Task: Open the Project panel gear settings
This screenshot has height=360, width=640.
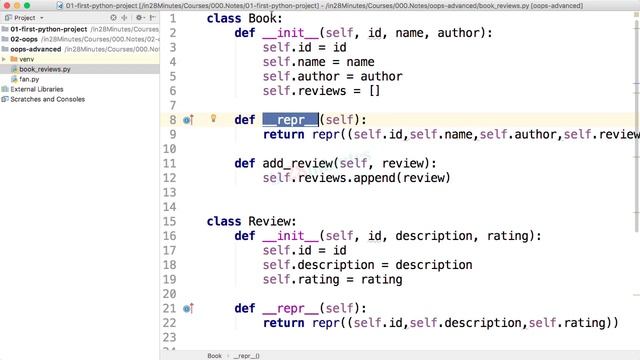Action: [x=139, y=18]
